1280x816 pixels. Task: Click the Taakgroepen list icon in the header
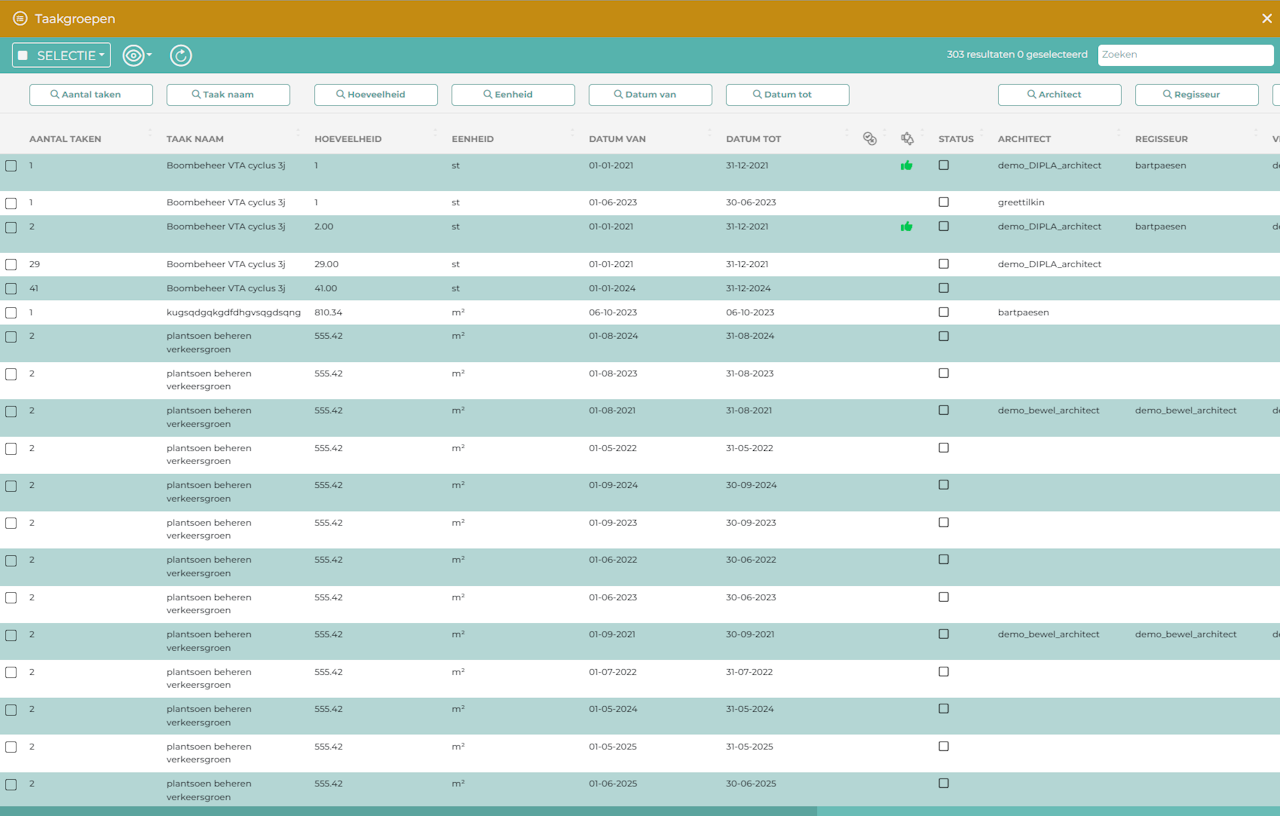point(20,19)
